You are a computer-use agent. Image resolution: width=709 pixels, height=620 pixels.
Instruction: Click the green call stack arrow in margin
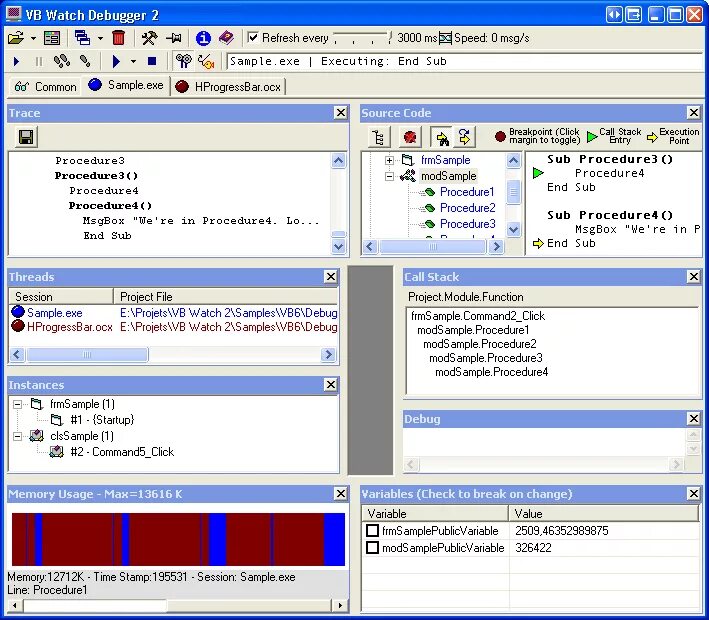coord(538,173)
